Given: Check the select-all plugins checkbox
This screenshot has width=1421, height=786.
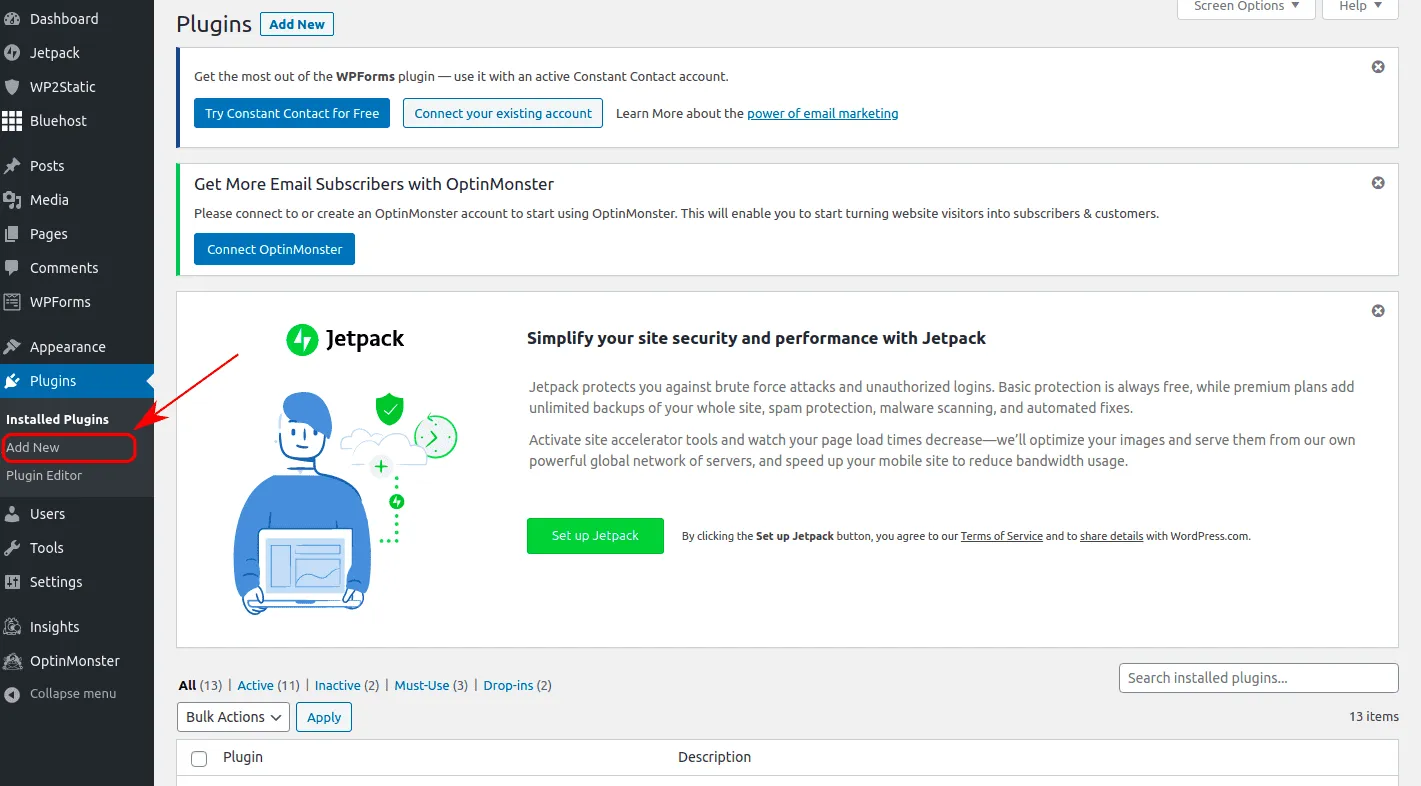Looking at the screenshot, I should (199, 758).
